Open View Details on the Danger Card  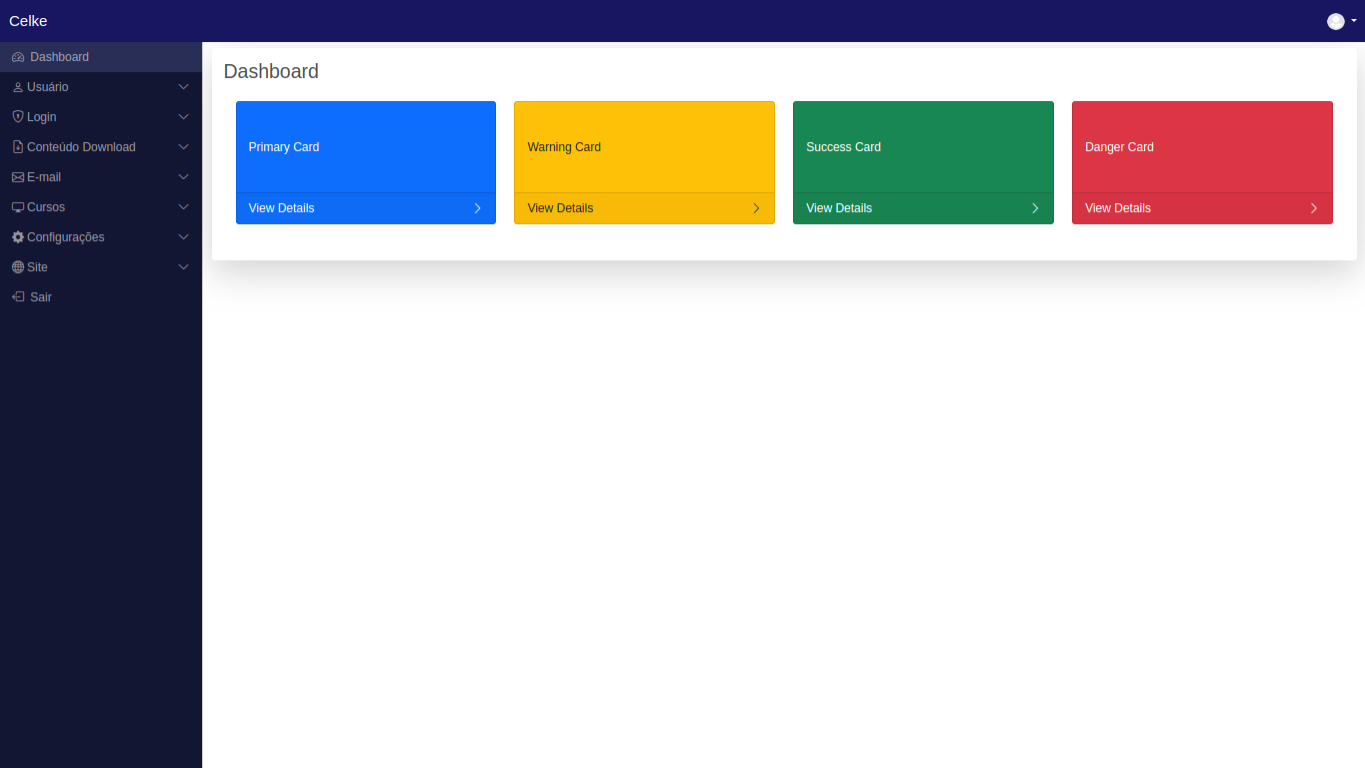pyautogui.click(x=1118, y=208)
